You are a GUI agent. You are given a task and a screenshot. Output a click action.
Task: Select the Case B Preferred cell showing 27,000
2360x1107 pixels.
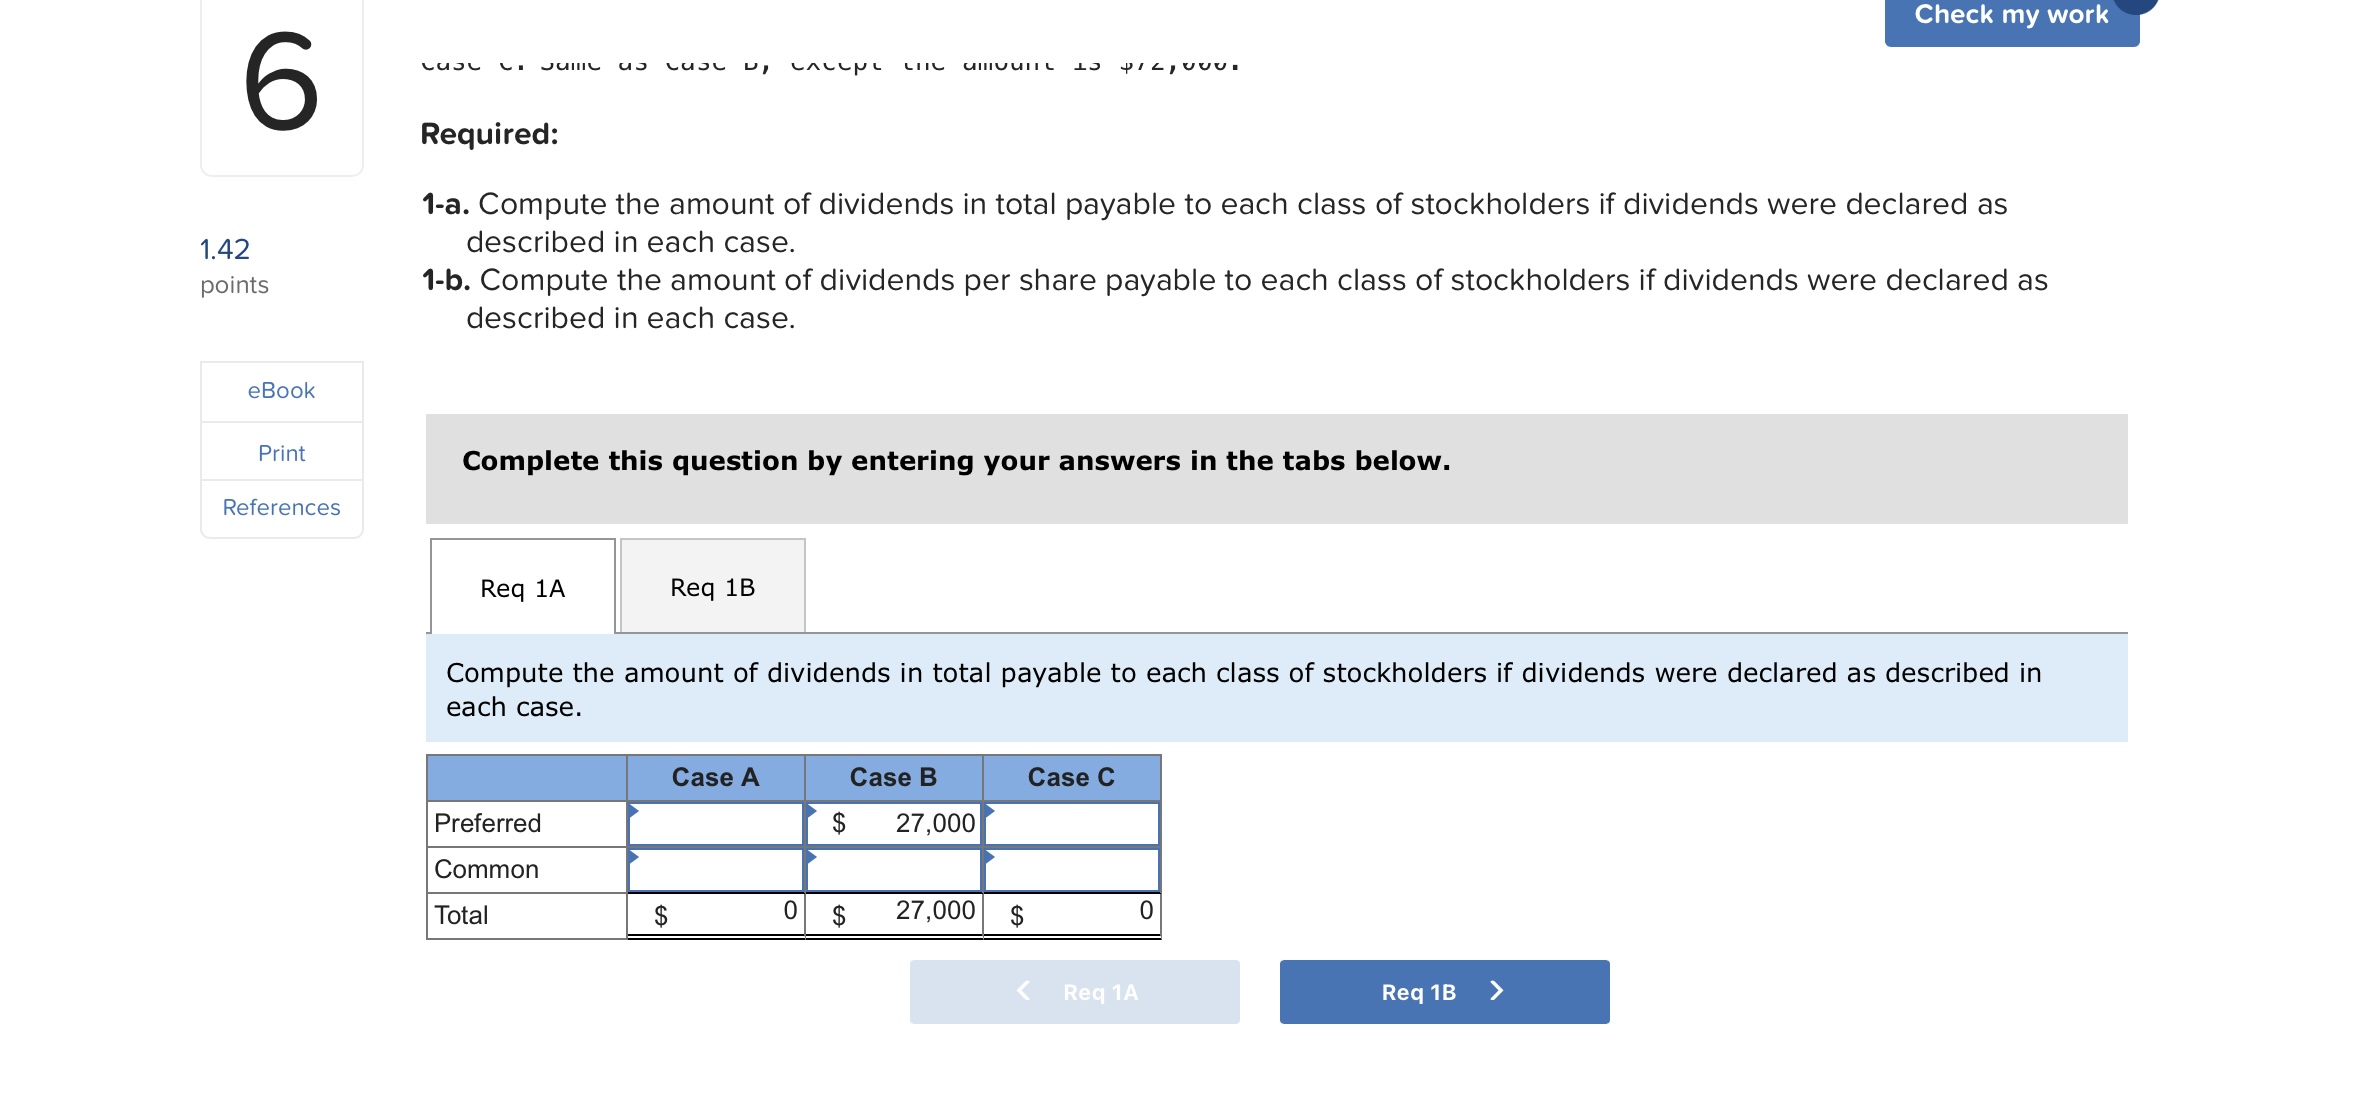click(x=894, y=824)
